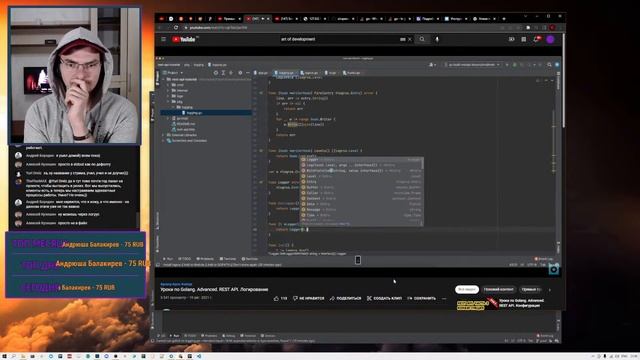Open the channel link above the video title
Screen dimensions: 640x360
[x=176, y=284]
